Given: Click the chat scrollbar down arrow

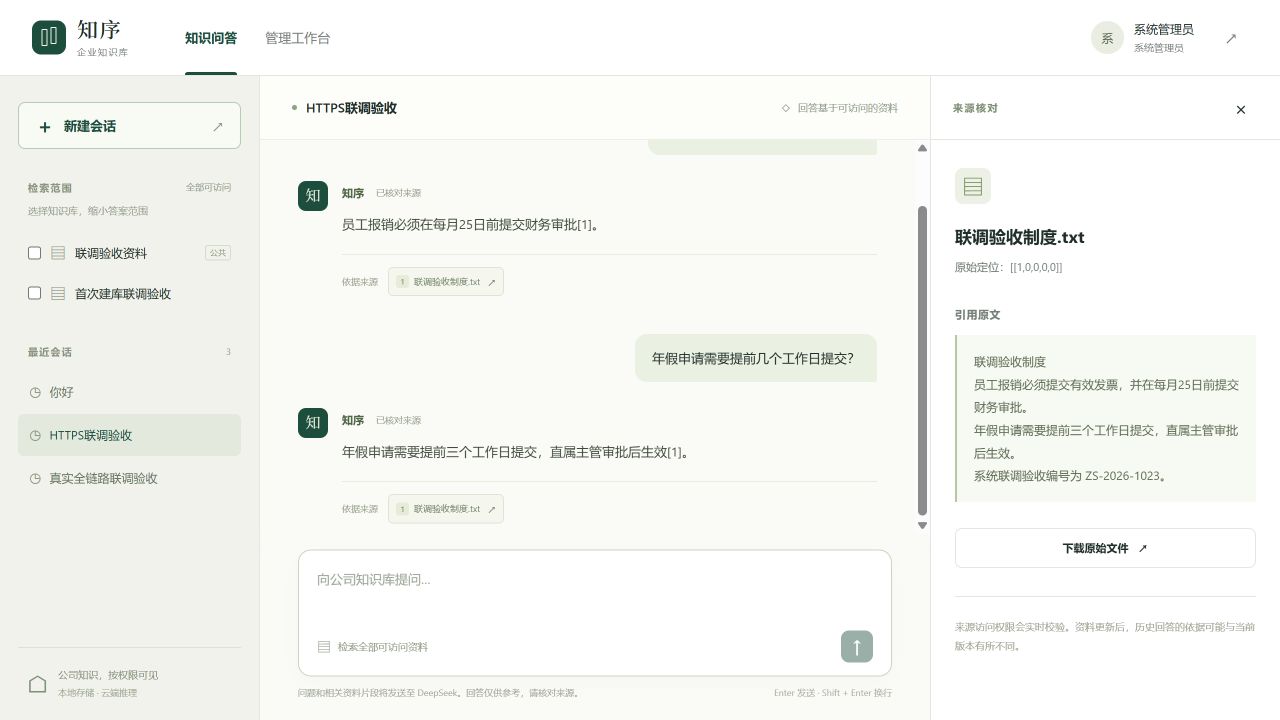Looking at the screenshot, I should coord(922,525).
